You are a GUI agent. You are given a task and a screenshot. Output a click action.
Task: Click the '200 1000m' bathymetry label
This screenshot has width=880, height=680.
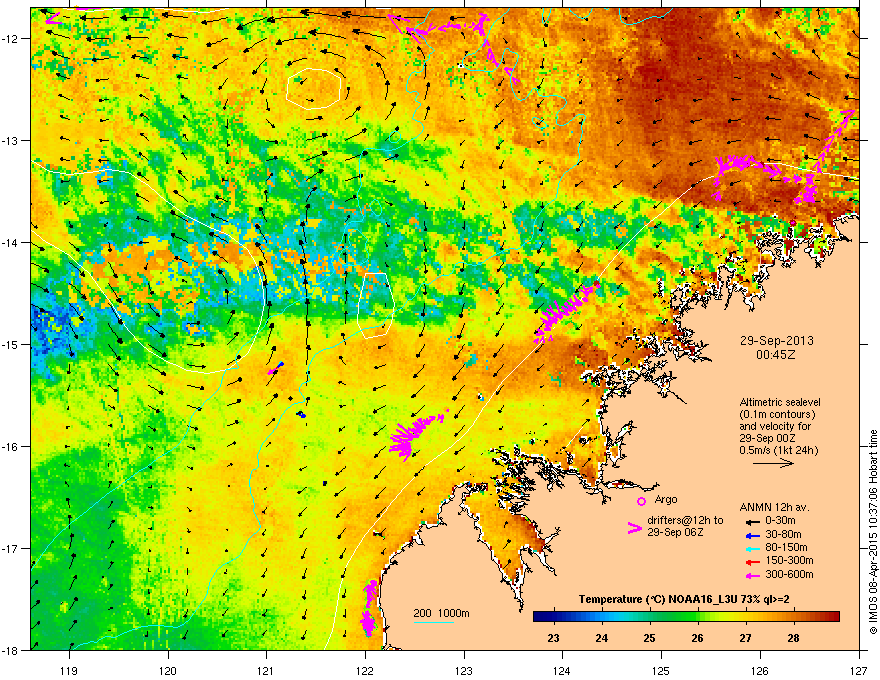point(442,613)
